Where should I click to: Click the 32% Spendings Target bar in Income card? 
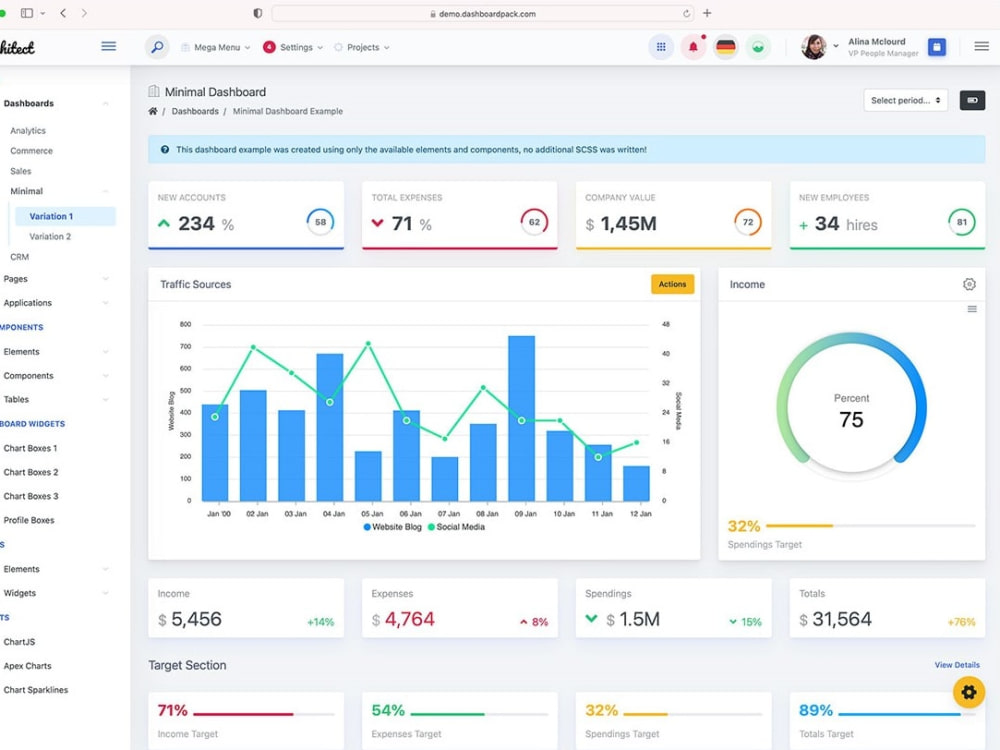pos(871,526)
